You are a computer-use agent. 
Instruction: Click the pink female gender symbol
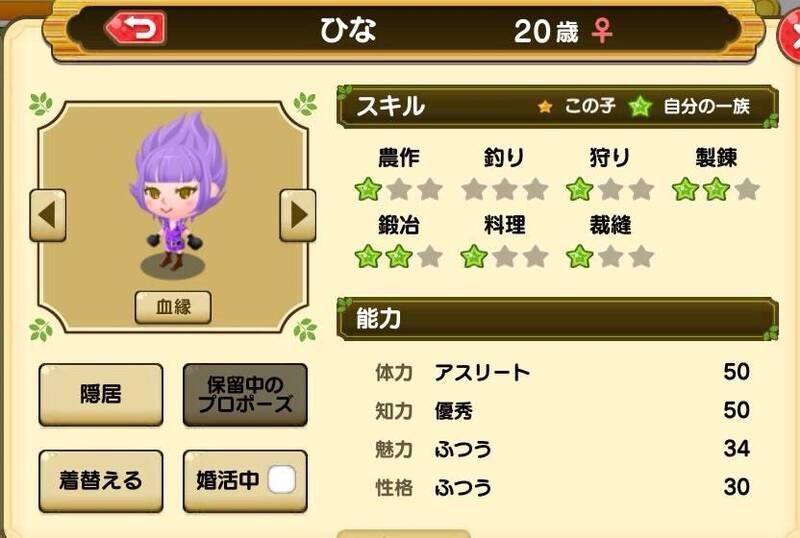(x=602, y=31)
